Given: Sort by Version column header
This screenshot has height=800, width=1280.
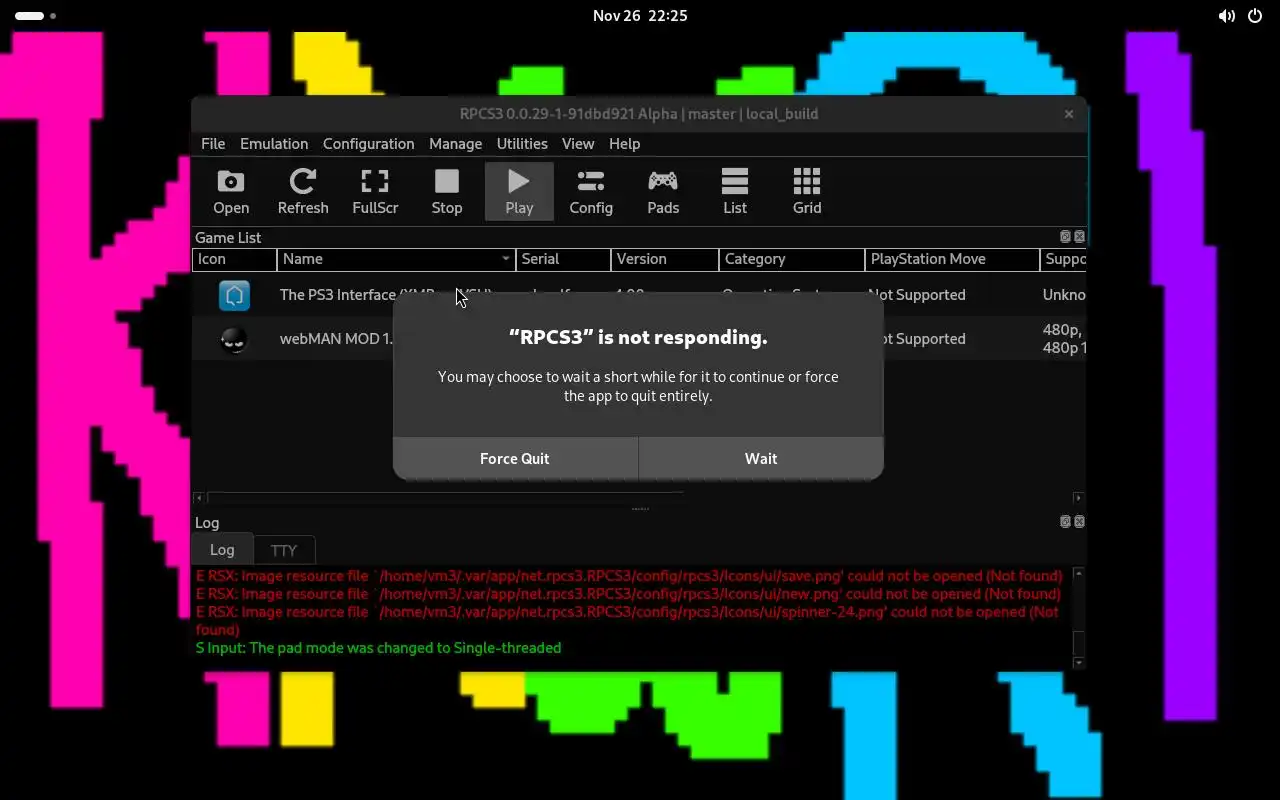Looking at the screenshot, I should [x=664, y=259].
